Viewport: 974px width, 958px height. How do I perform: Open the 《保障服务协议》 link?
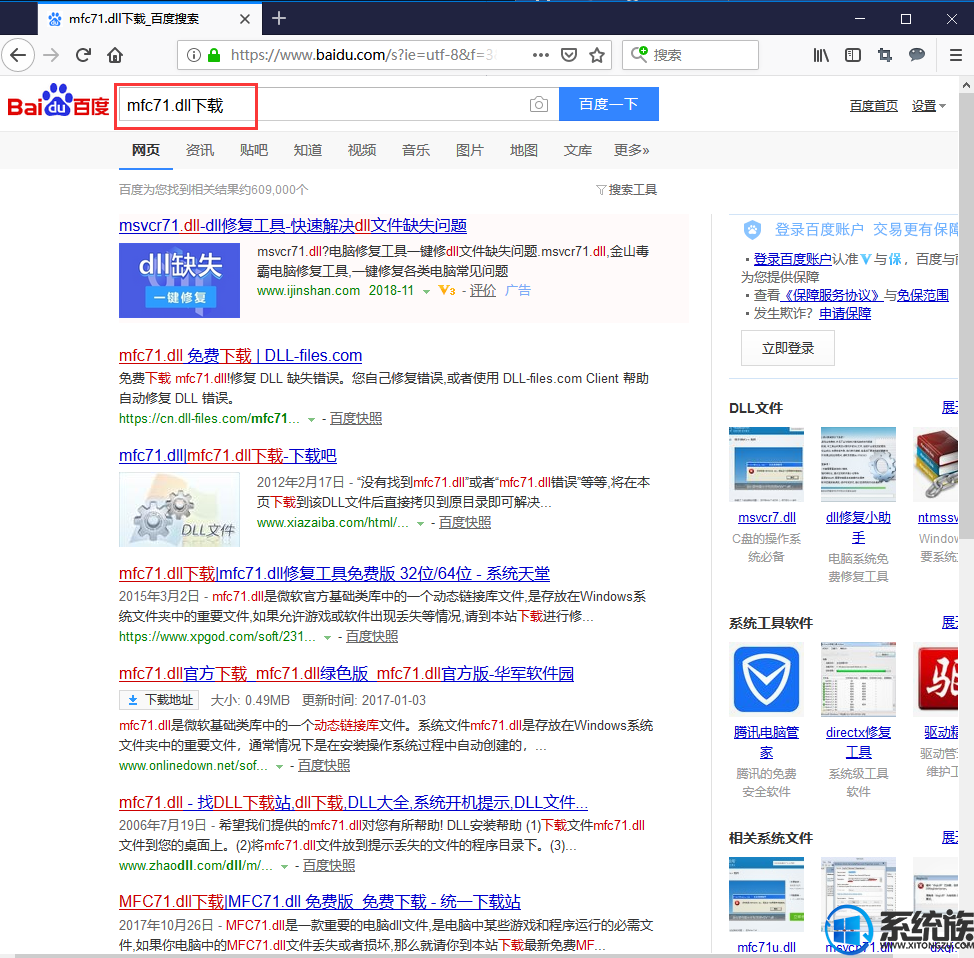[x=832, y=296]
